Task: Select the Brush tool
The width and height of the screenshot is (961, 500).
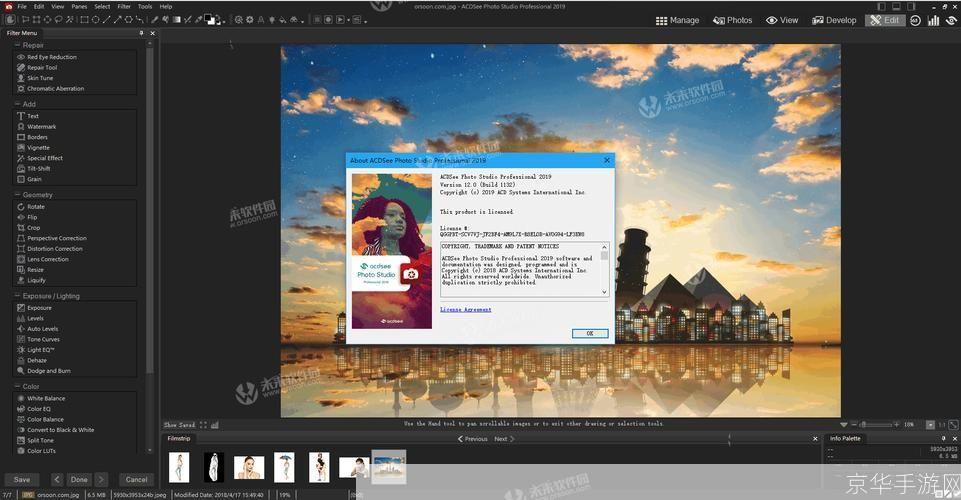Action: (x=154, y=20)
